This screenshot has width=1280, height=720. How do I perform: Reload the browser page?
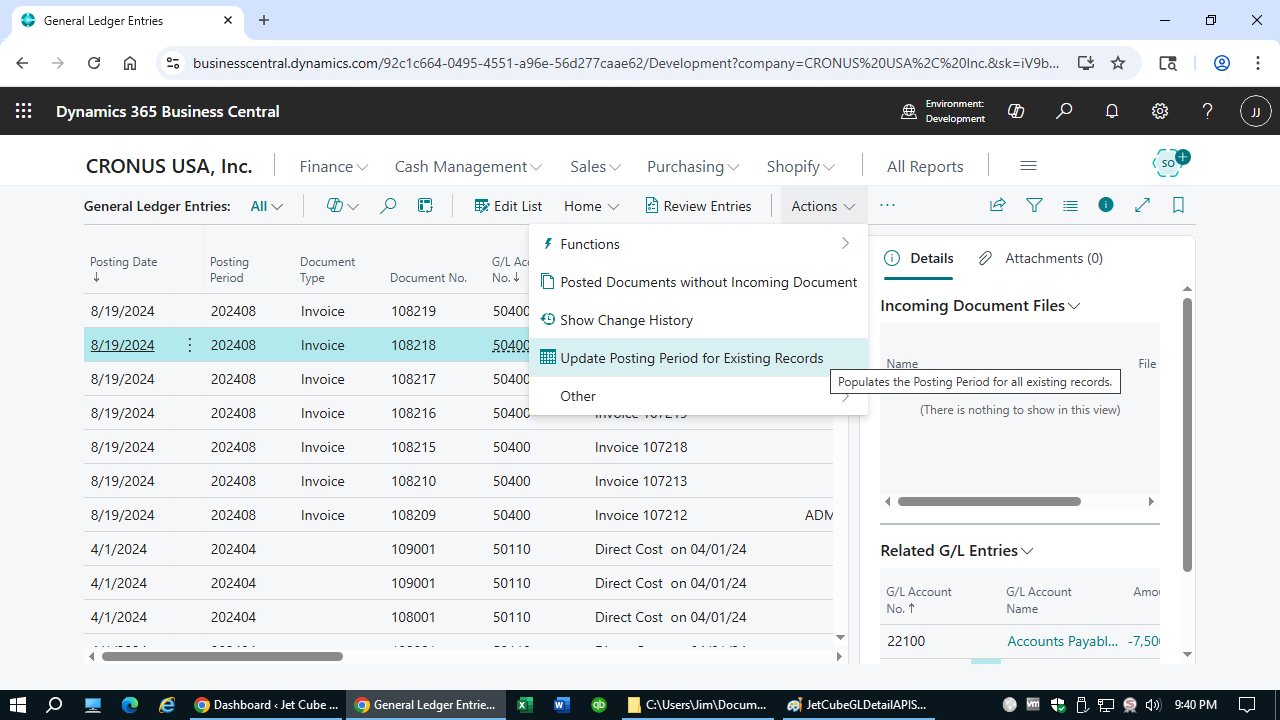pyautogui.click(x=94, y=63)
